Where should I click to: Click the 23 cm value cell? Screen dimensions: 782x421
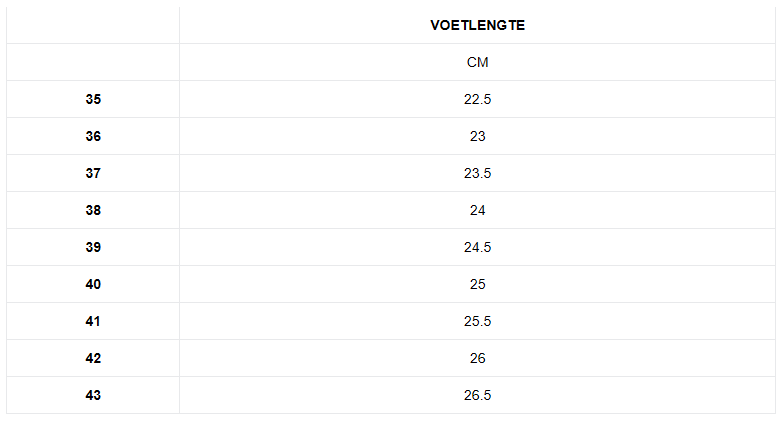point(477,136)
